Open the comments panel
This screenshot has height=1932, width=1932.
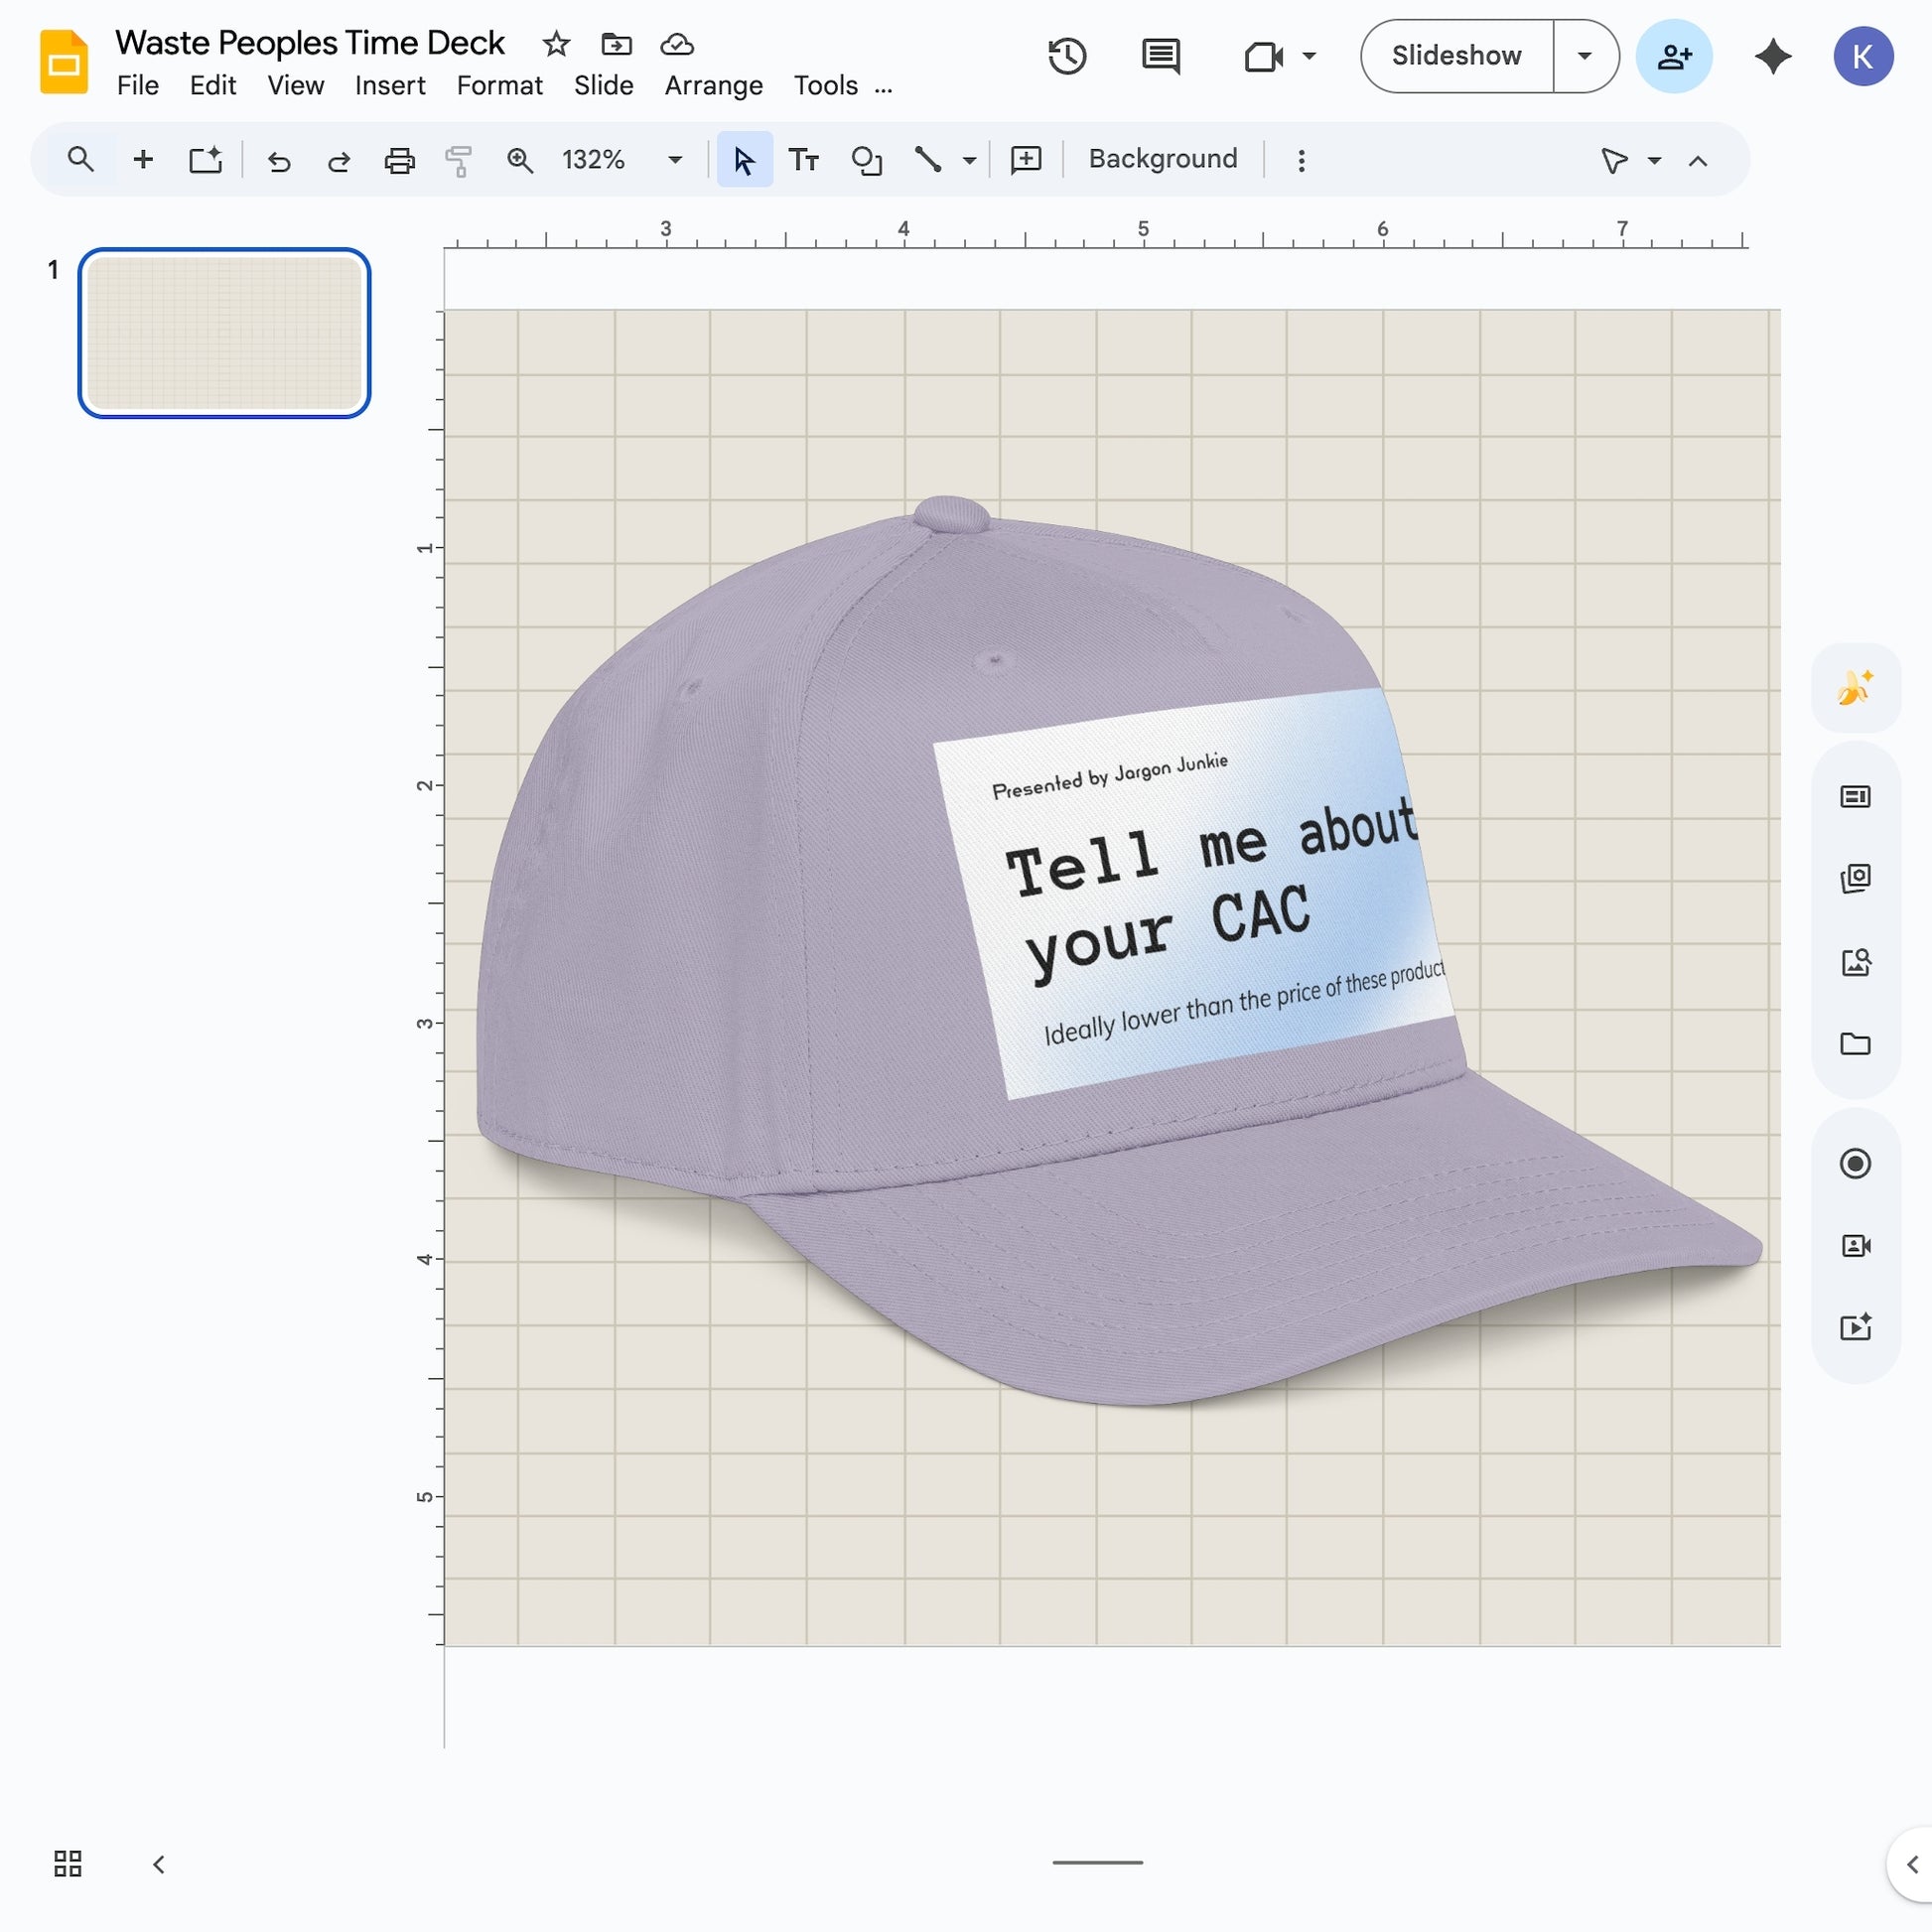1160,56
